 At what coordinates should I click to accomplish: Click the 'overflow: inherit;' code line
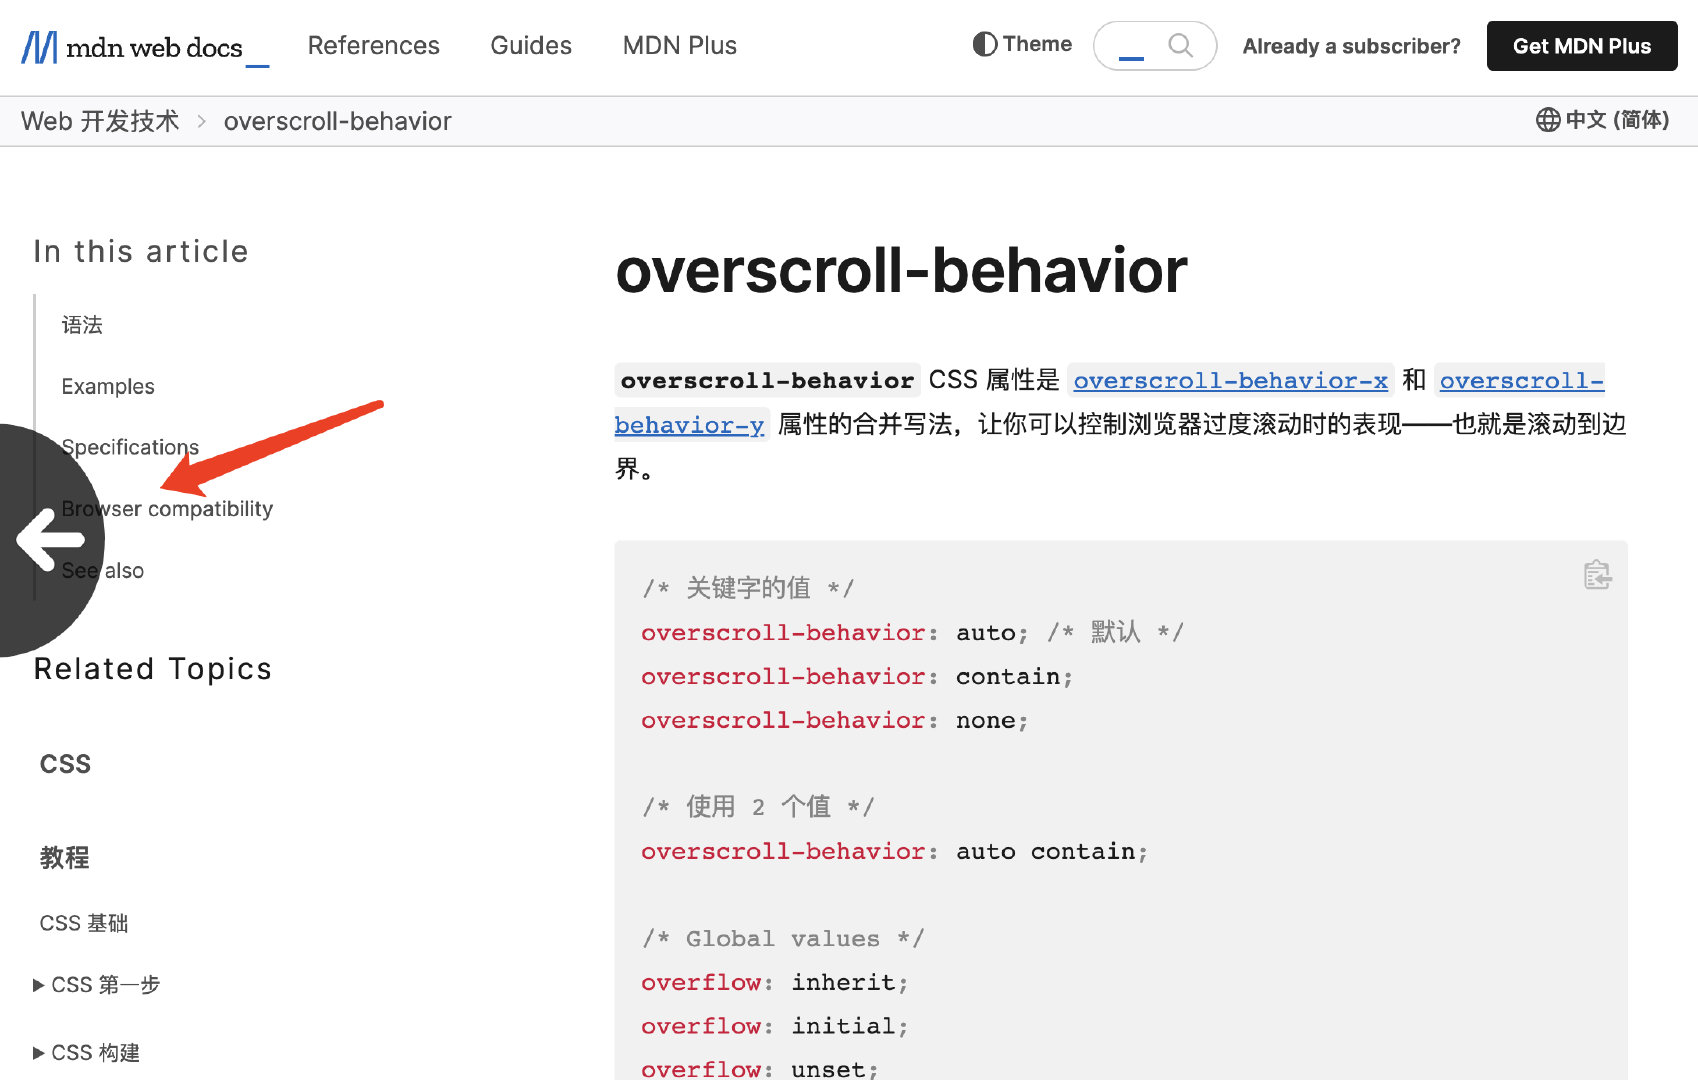coord(775,983)
